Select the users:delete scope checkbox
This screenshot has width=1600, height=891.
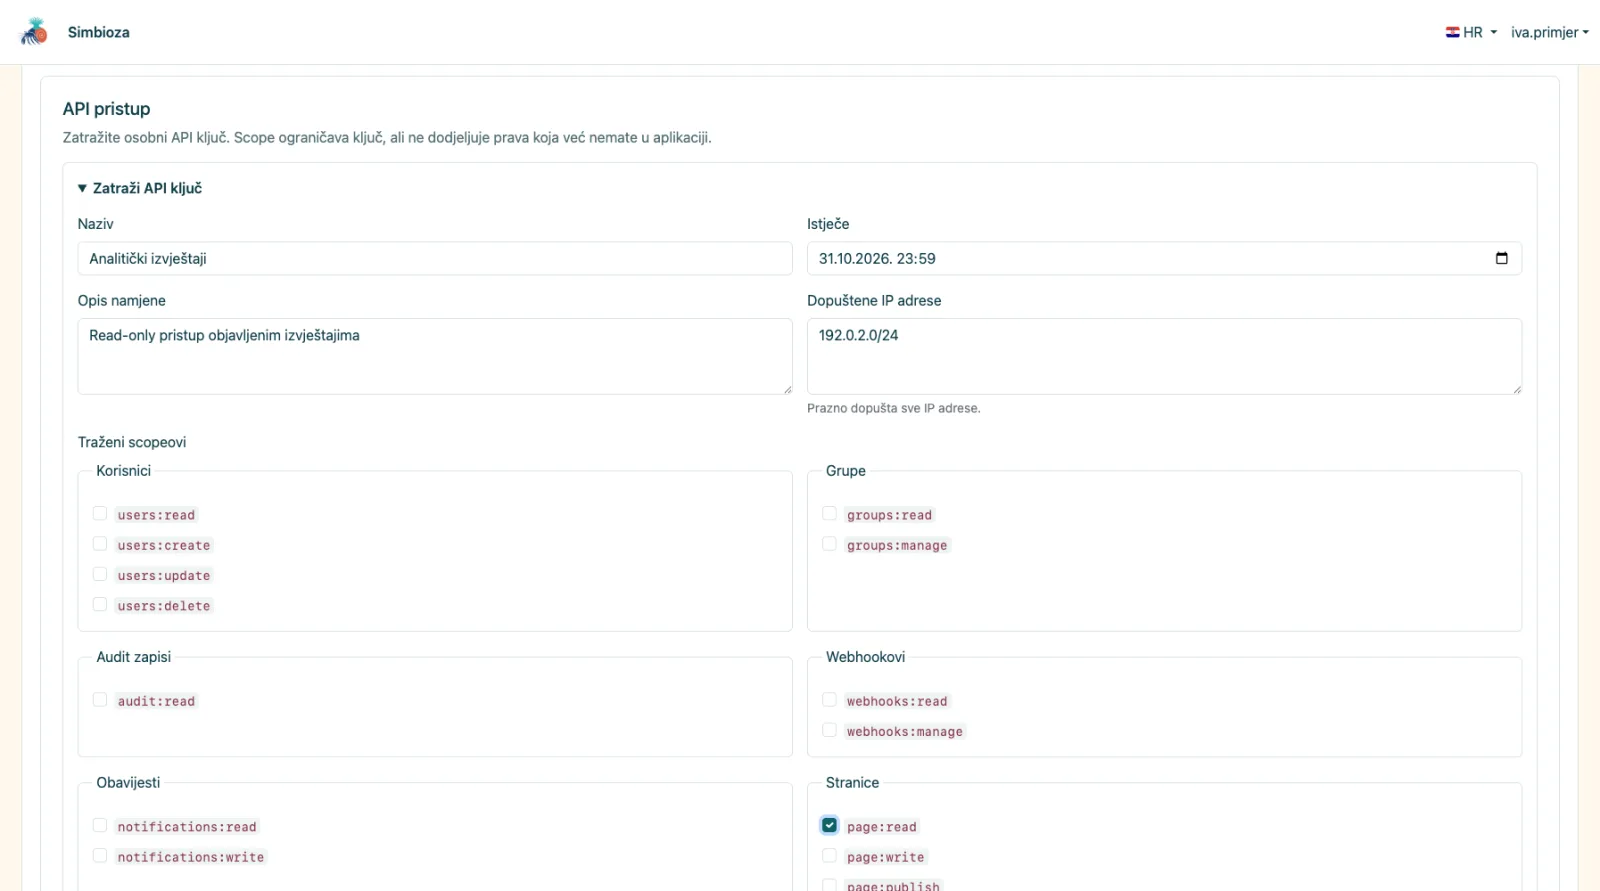point(100,605)
